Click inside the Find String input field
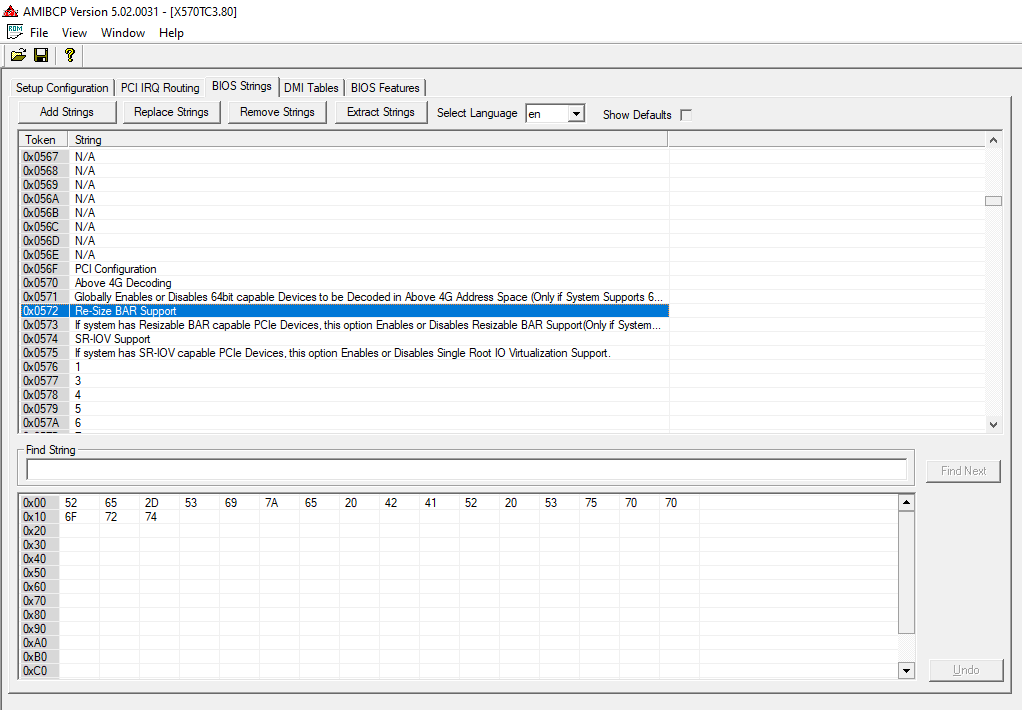Image resolution: width=1022 pixels, height=710 pixels. coord(467,469)
